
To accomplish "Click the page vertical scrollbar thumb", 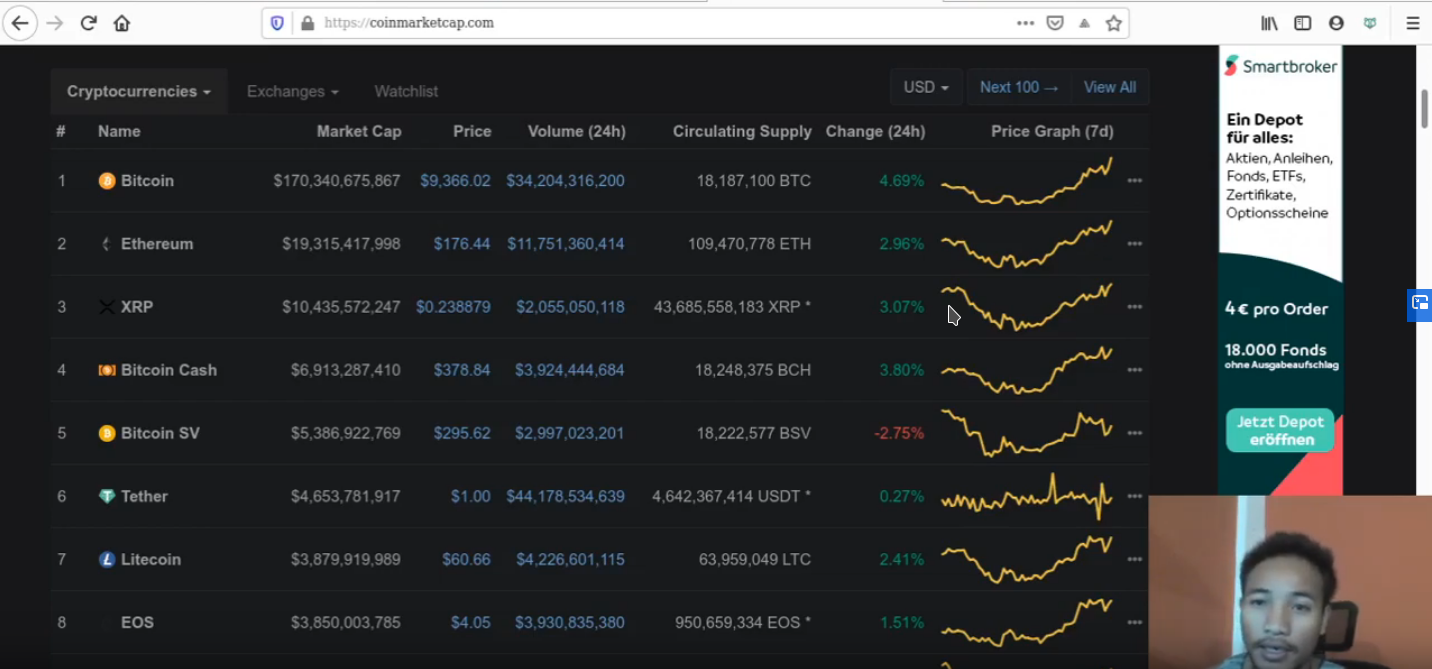I will (1424, 108).
